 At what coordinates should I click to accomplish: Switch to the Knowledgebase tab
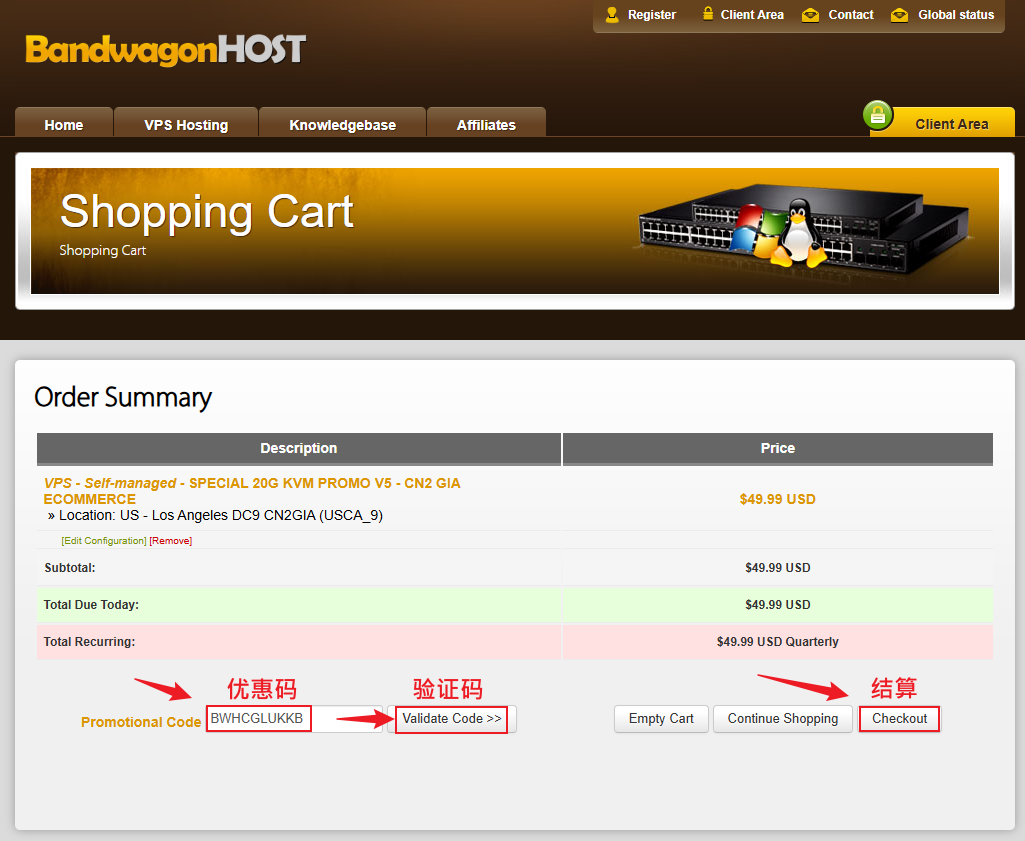coord(342,125)
